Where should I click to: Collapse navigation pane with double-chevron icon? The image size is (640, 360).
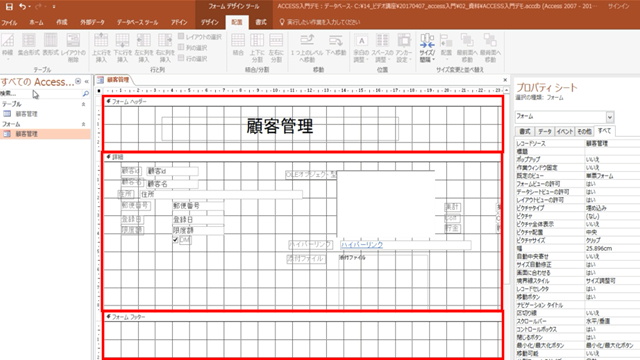click(x=87, y=82)
